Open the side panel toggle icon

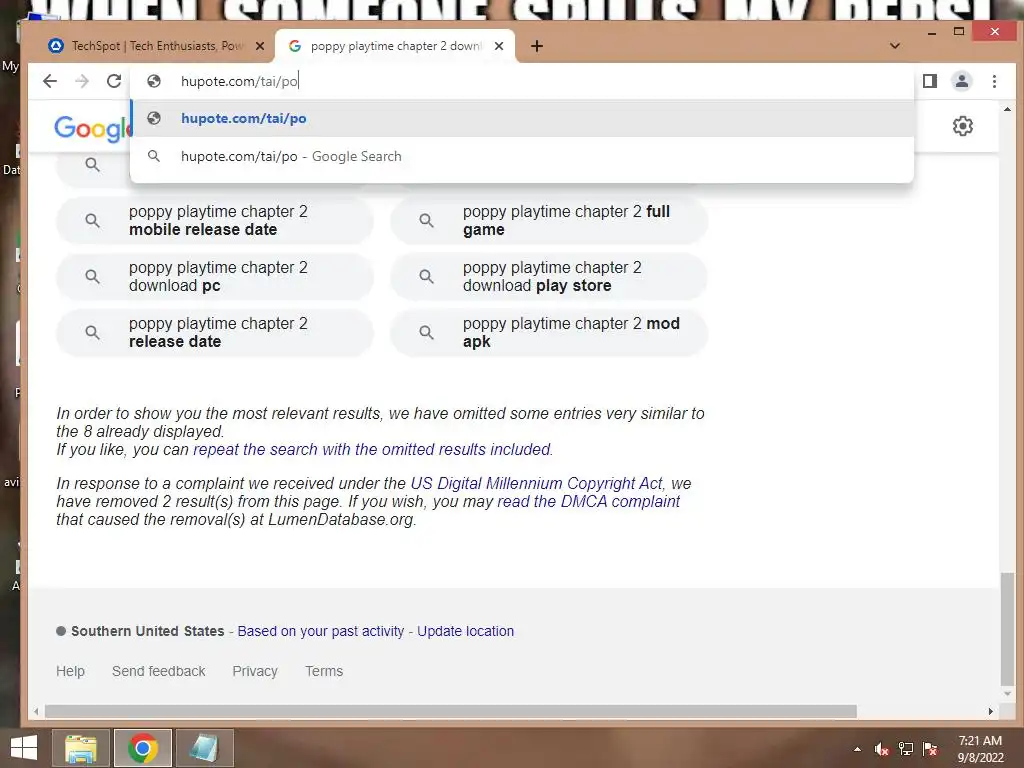(930, 81)
